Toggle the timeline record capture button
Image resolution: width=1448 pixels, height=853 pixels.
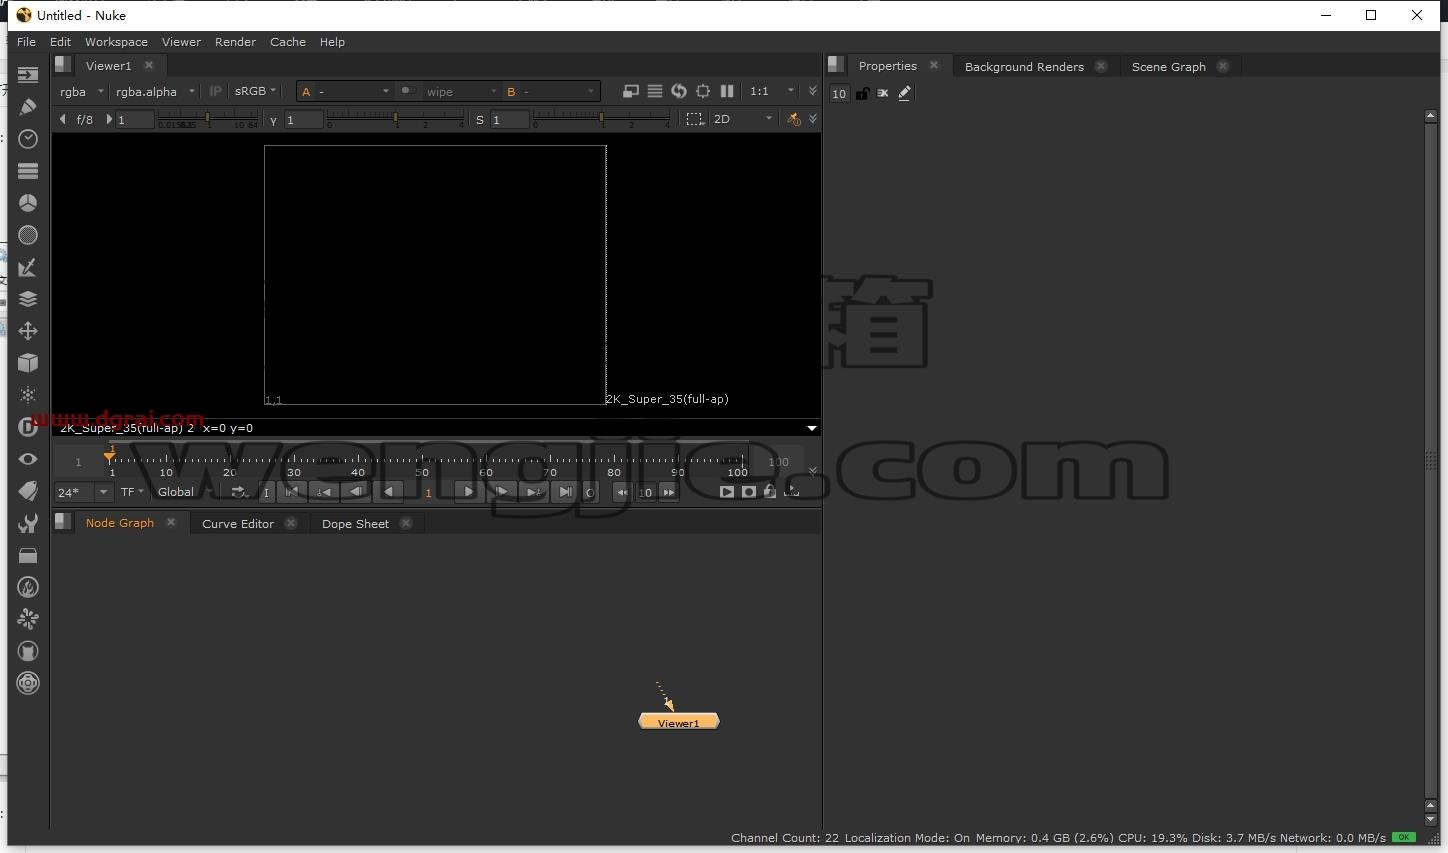coord(749,492)
